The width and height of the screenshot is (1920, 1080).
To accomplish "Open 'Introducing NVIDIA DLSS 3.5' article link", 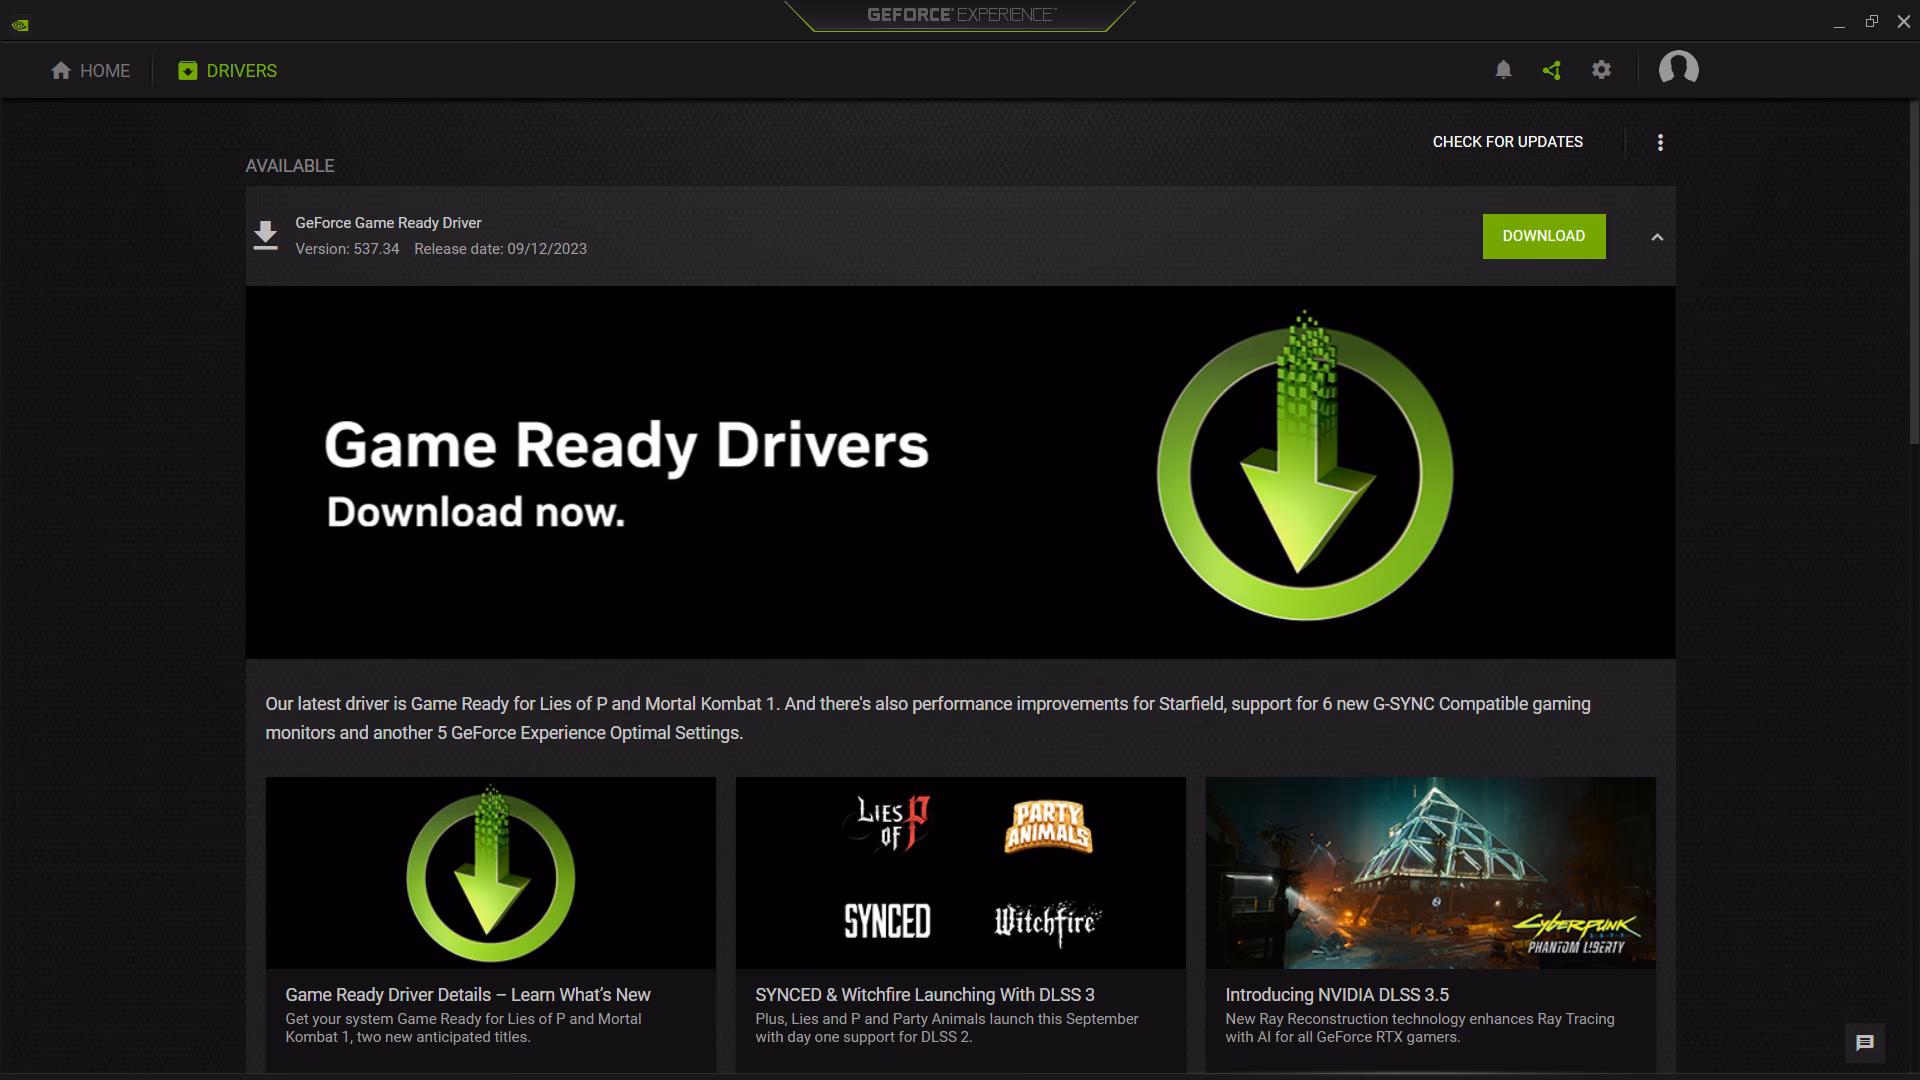I will (1337, 995).
